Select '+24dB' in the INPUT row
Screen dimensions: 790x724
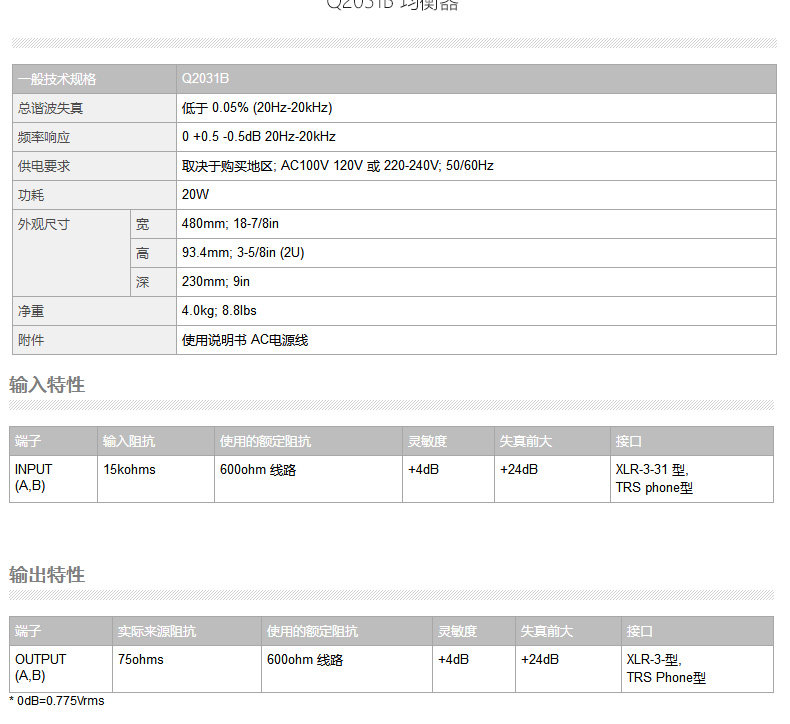point(519,470)
